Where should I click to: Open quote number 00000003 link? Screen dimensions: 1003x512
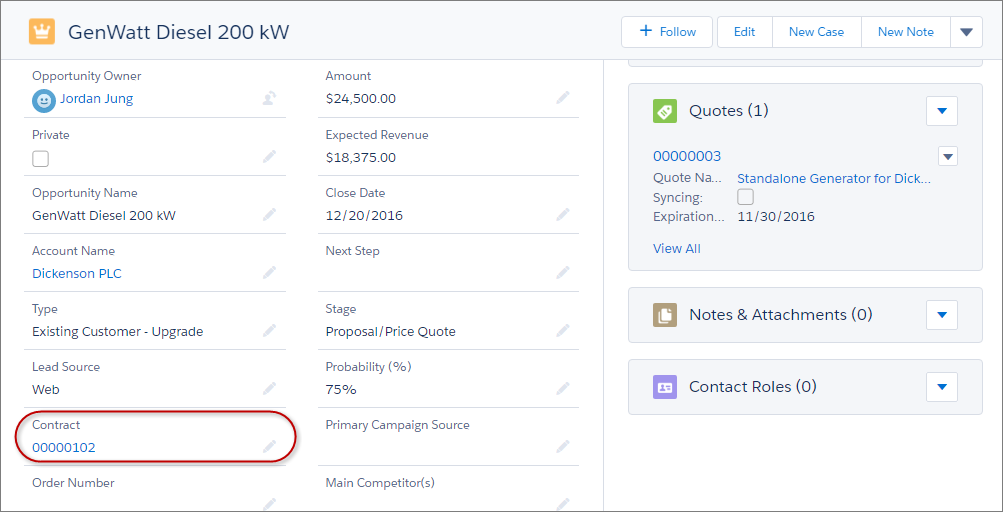(x=687, y=156)
